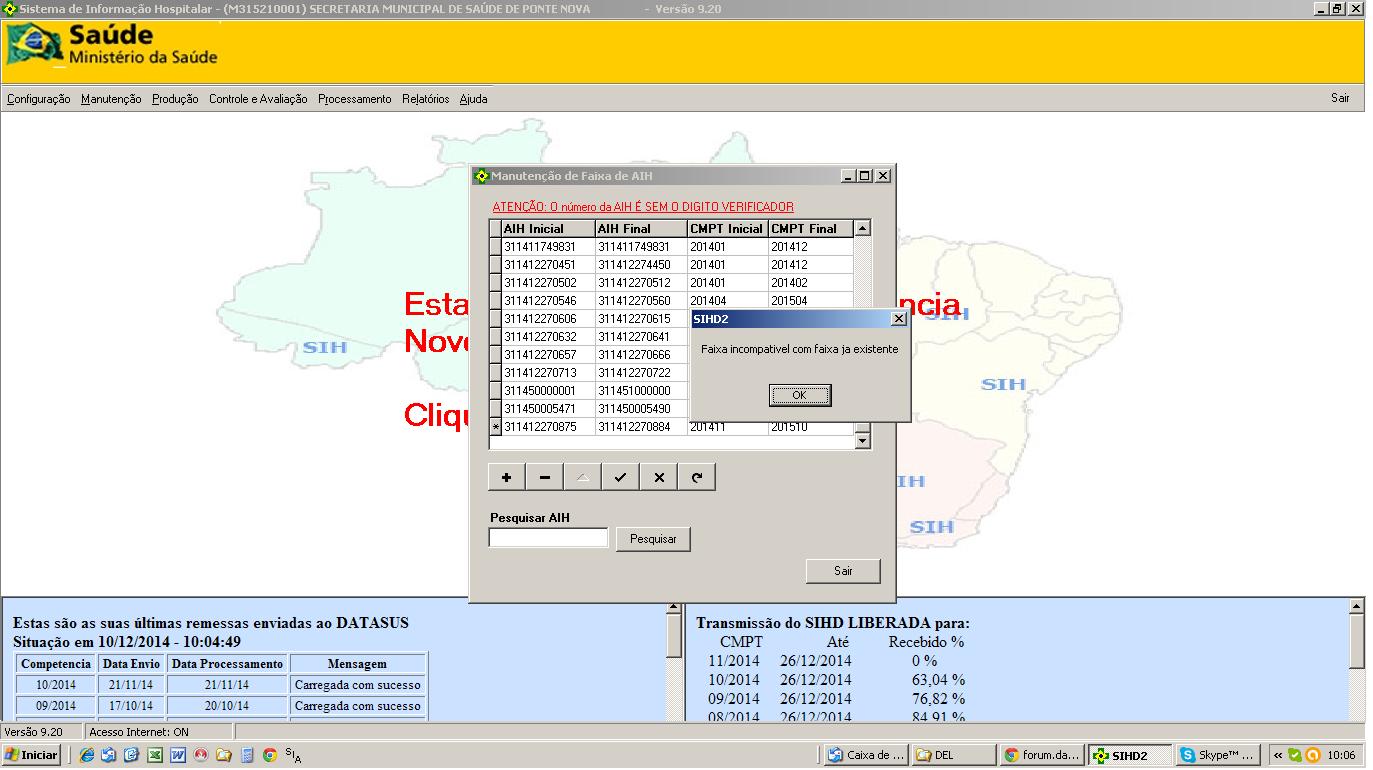
Task: Switch to Skype in the taskbar
Action: pyautogui.click(x=1217, y=755)
